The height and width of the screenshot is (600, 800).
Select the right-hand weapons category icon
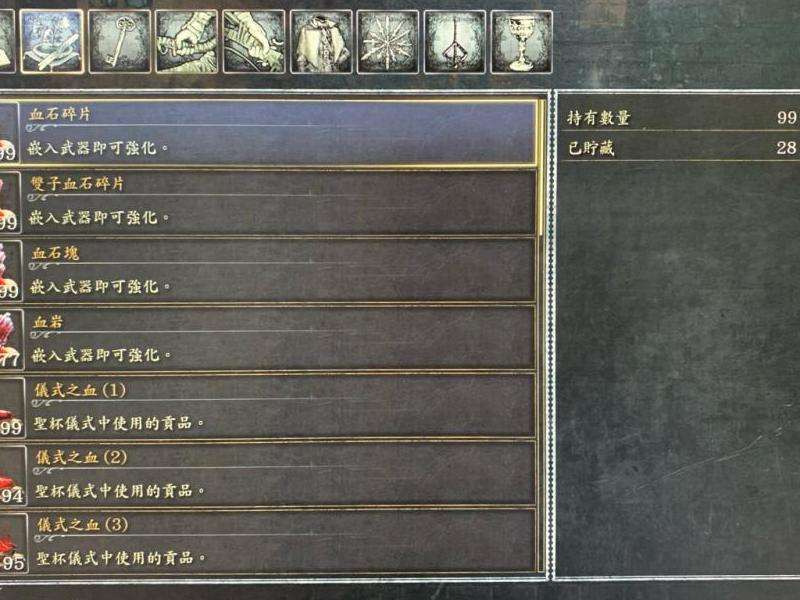click(x=187, y=42)
